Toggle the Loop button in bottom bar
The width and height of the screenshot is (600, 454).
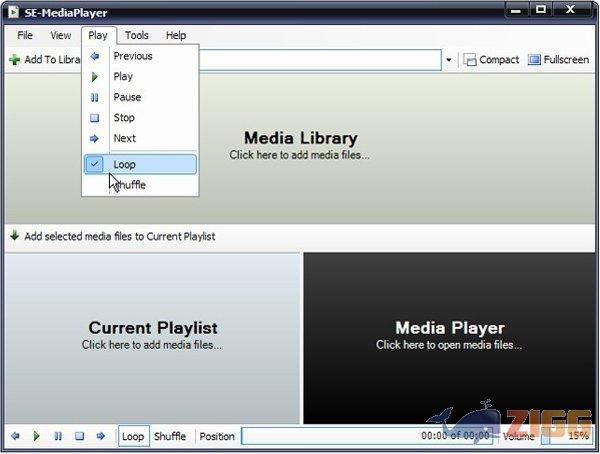pos(133,436)
